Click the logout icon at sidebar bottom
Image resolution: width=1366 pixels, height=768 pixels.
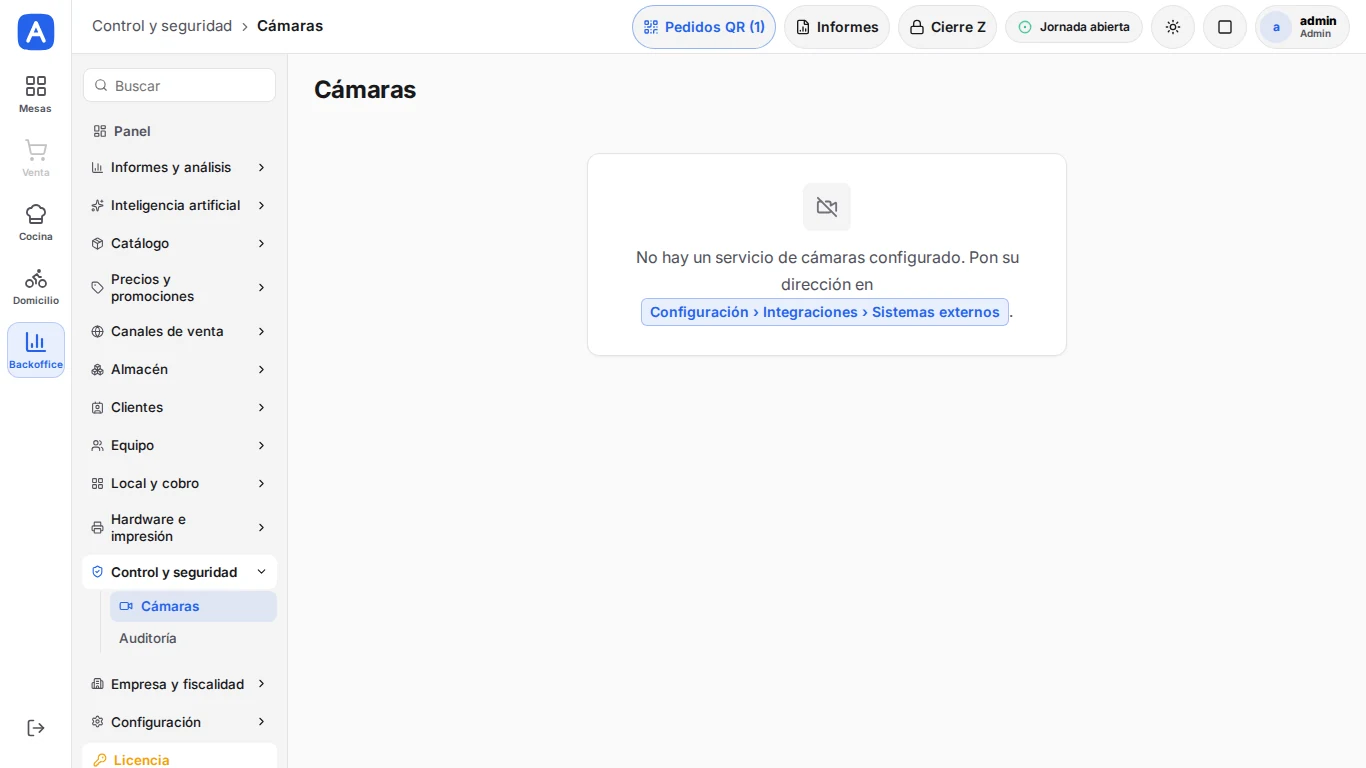tap(36, 728)
